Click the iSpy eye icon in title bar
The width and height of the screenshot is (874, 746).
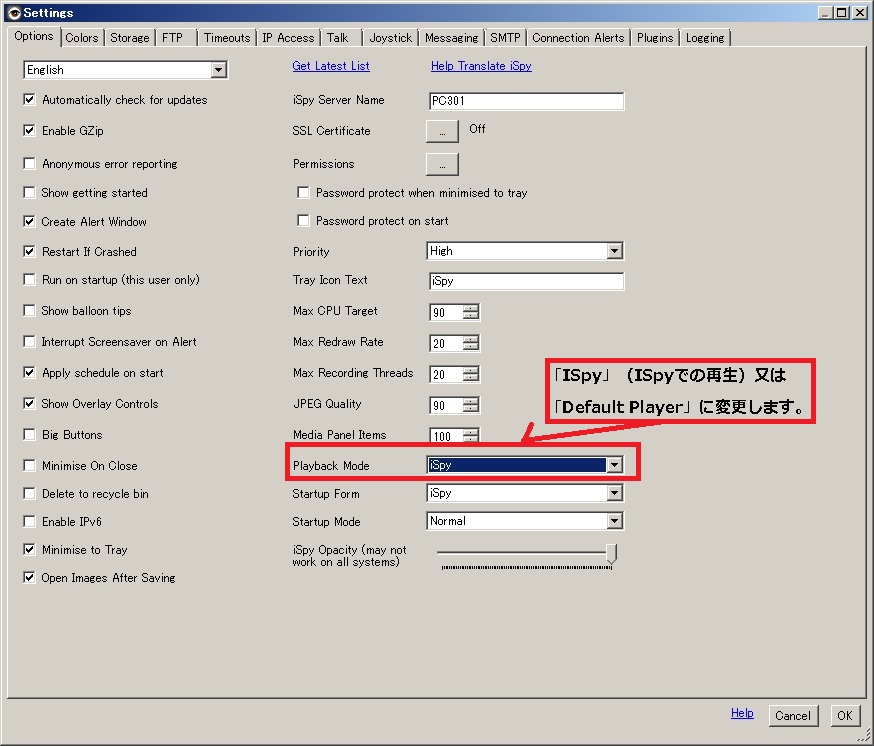(14, 13)
